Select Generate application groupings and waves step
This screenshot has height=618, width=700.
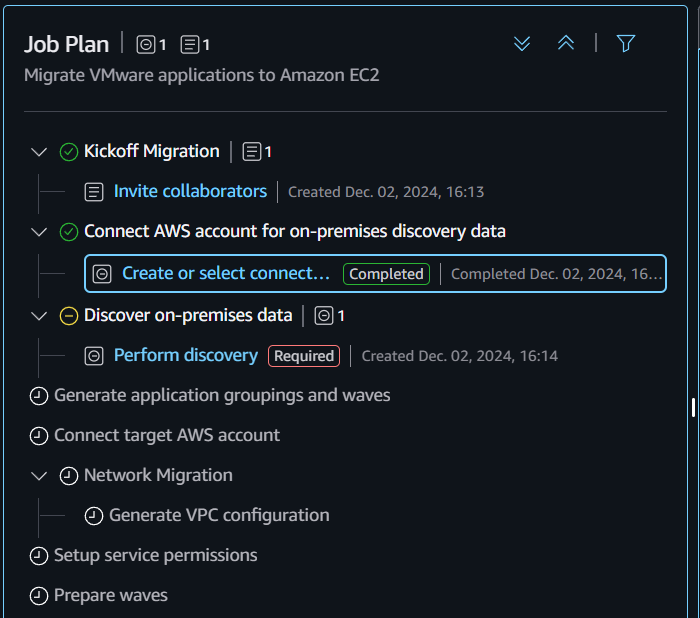point(222,395)
